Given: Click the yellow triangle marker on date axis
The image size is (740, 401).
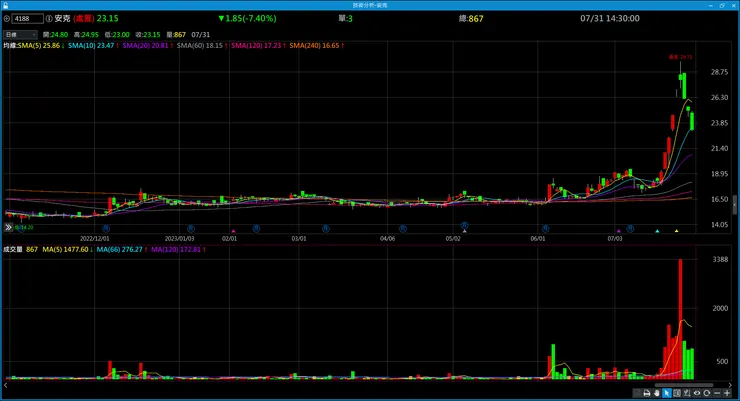Looking at the screenshot, I should [x=676, y=231].
